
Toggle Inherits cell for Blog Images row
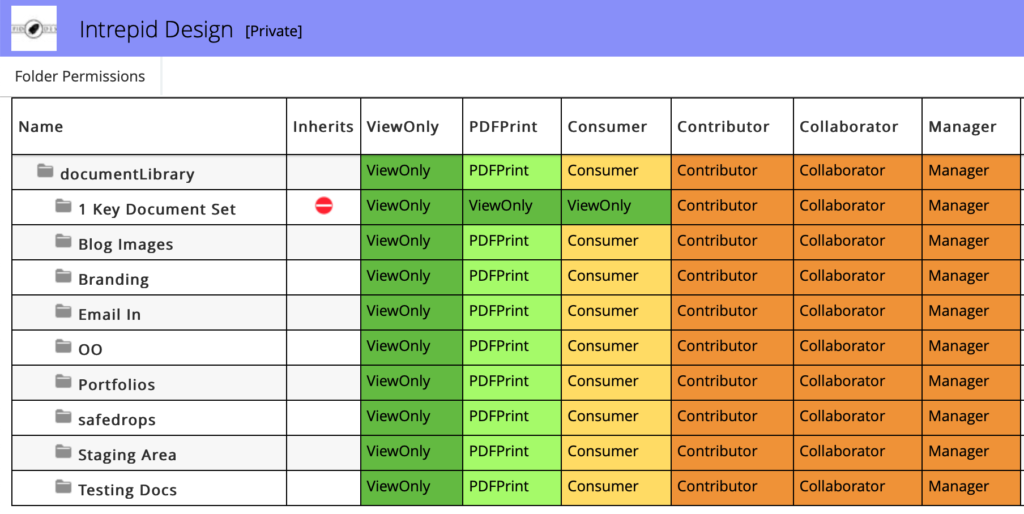pyautogui.click(x=323, y=242)
